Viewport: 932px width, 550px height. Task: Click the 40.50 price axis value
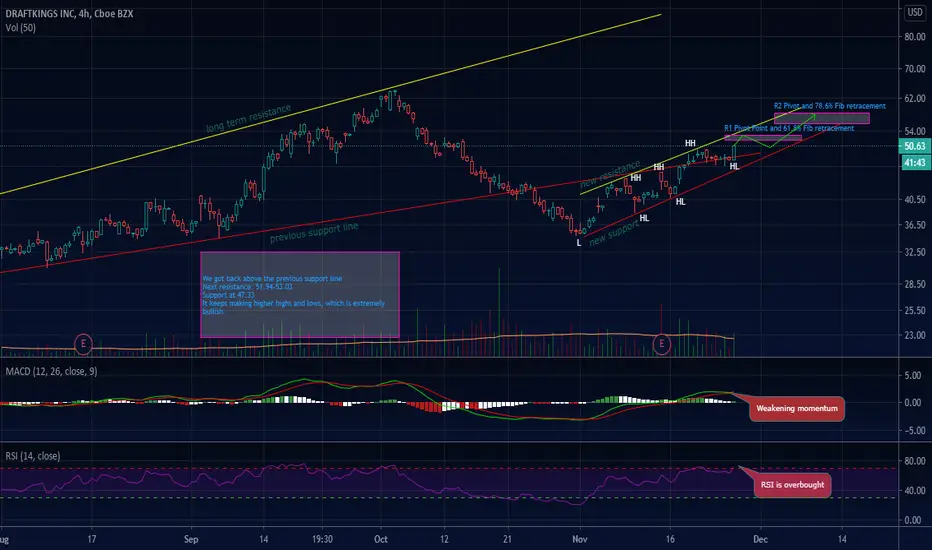coord(915,200)
